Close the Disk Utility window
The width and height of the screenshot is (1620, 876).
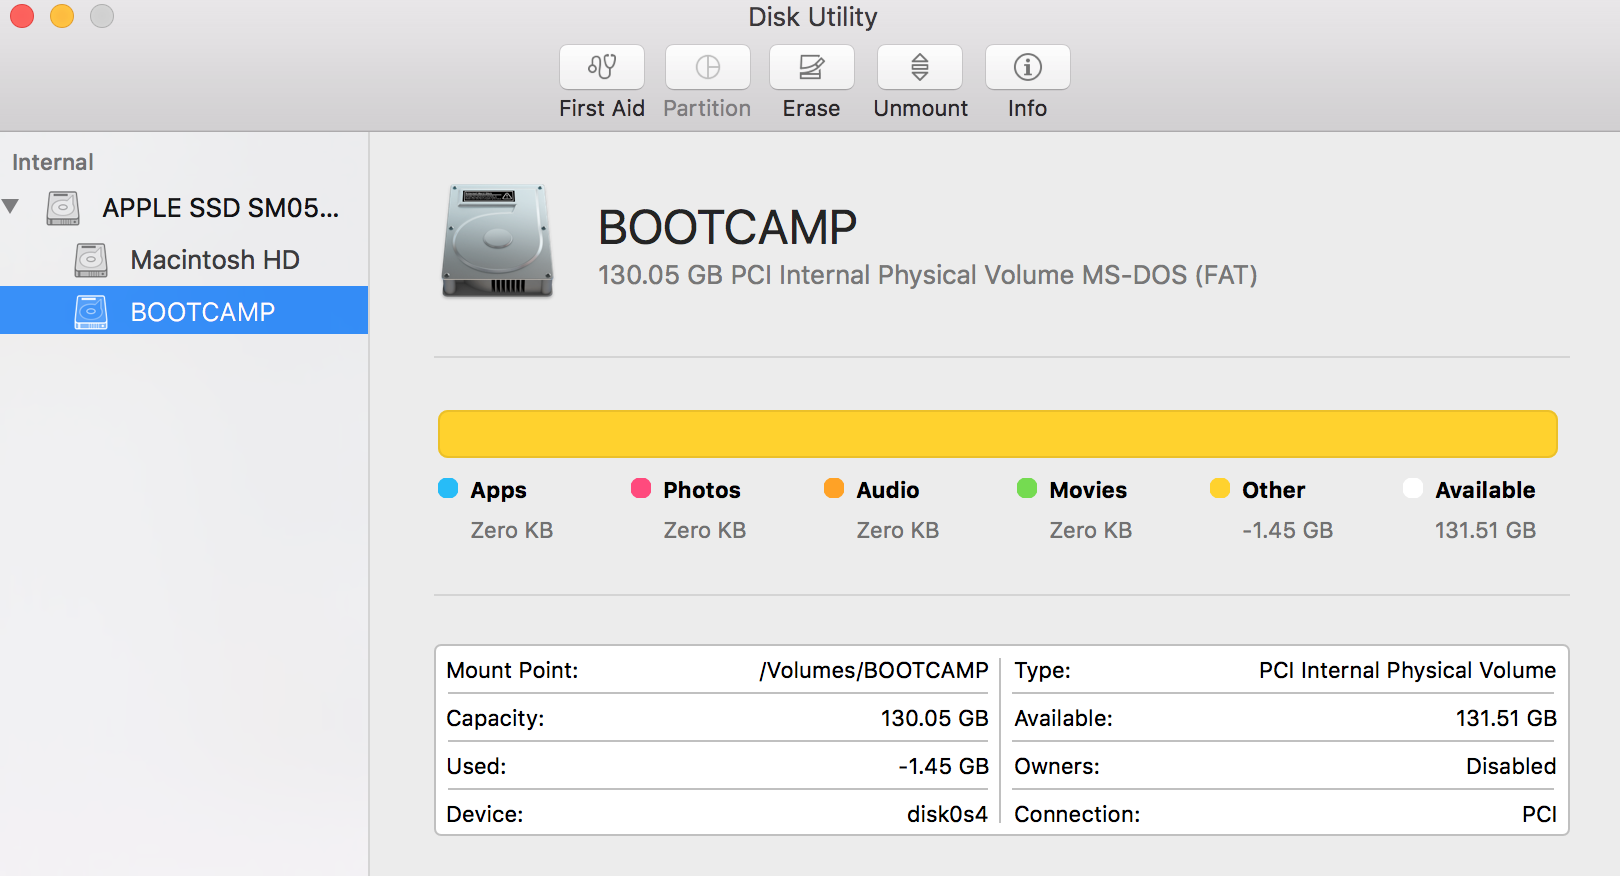coord(22,16)
